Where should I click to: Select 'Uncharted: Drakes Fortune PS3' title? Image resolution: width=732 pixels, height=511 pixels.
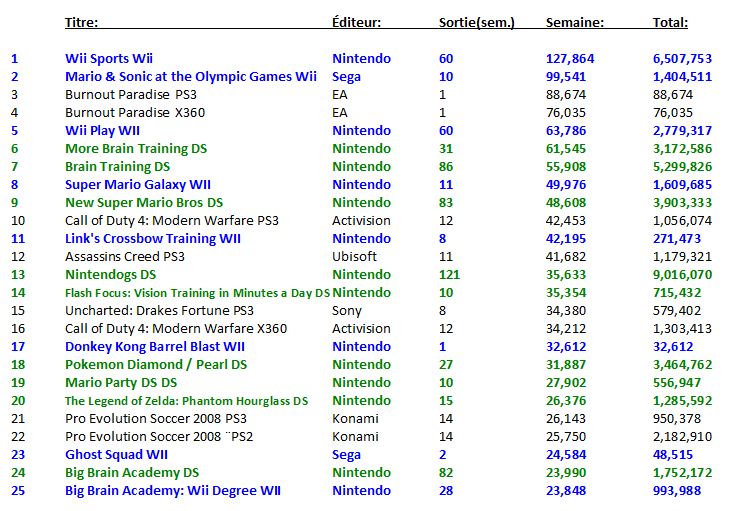(159, 311)
